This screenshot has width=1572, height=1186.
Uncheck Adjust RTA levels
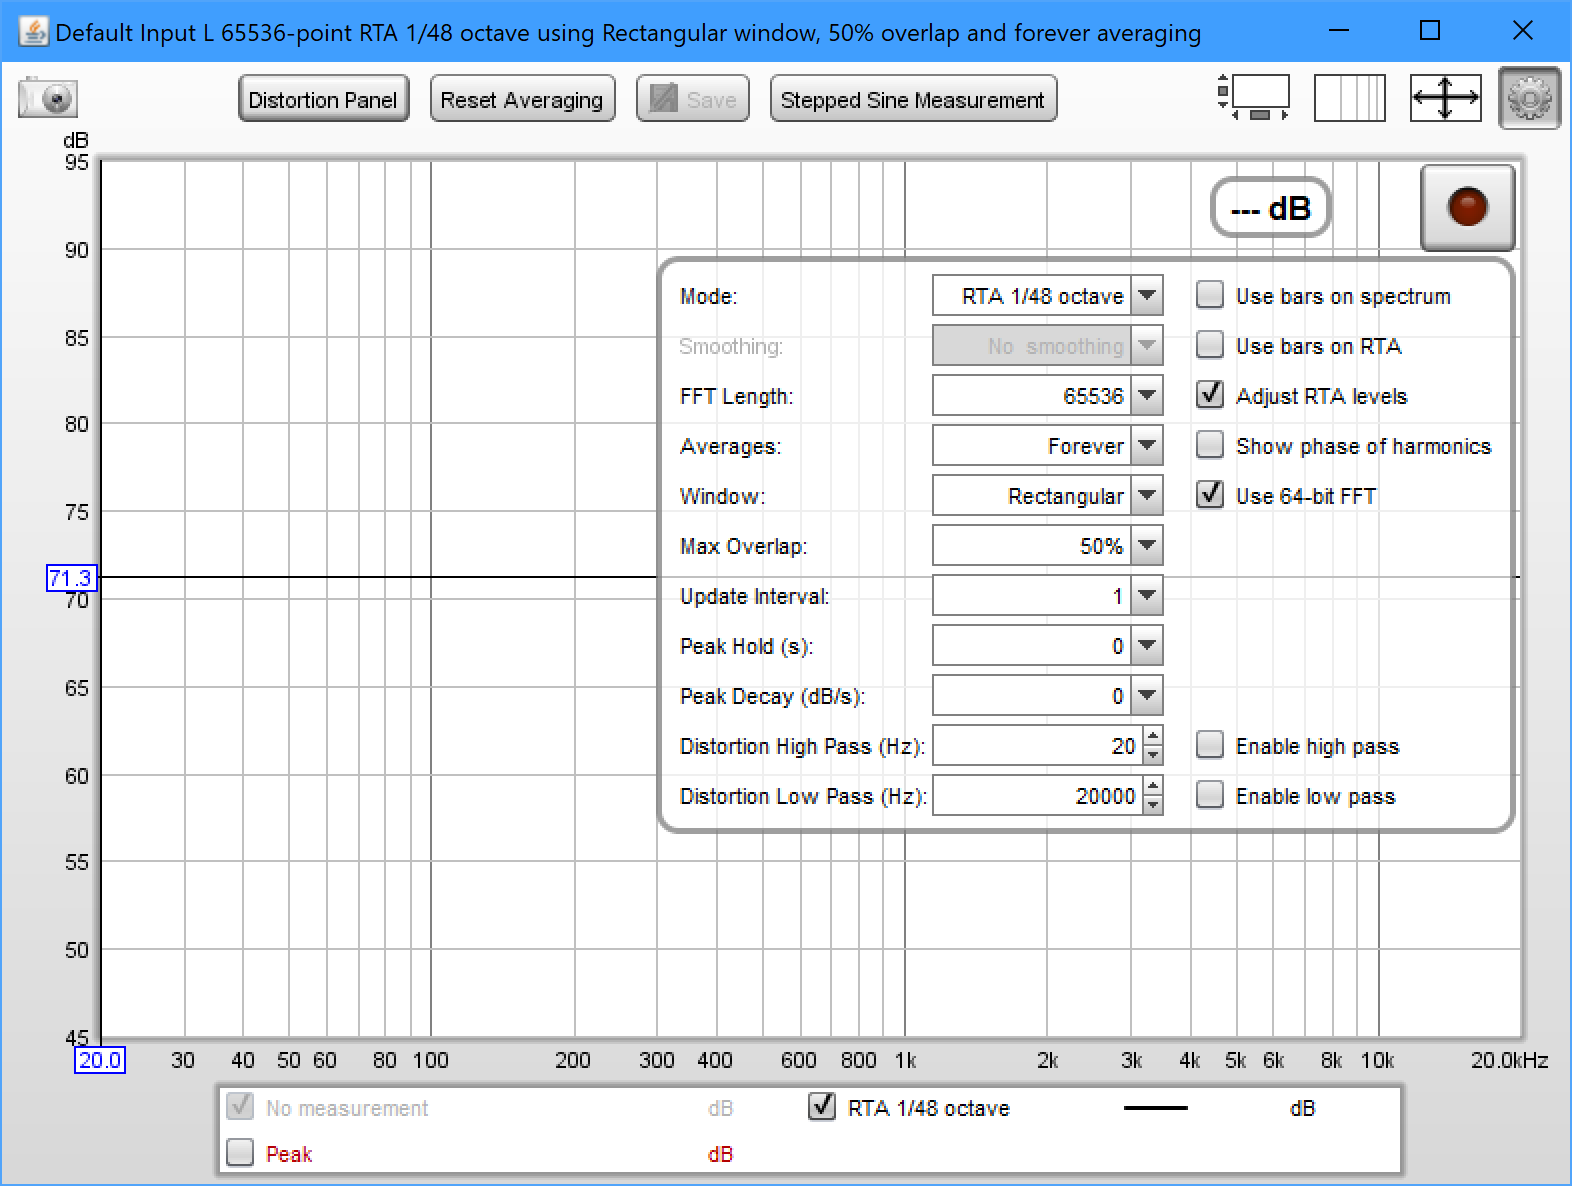(1210, 395)
